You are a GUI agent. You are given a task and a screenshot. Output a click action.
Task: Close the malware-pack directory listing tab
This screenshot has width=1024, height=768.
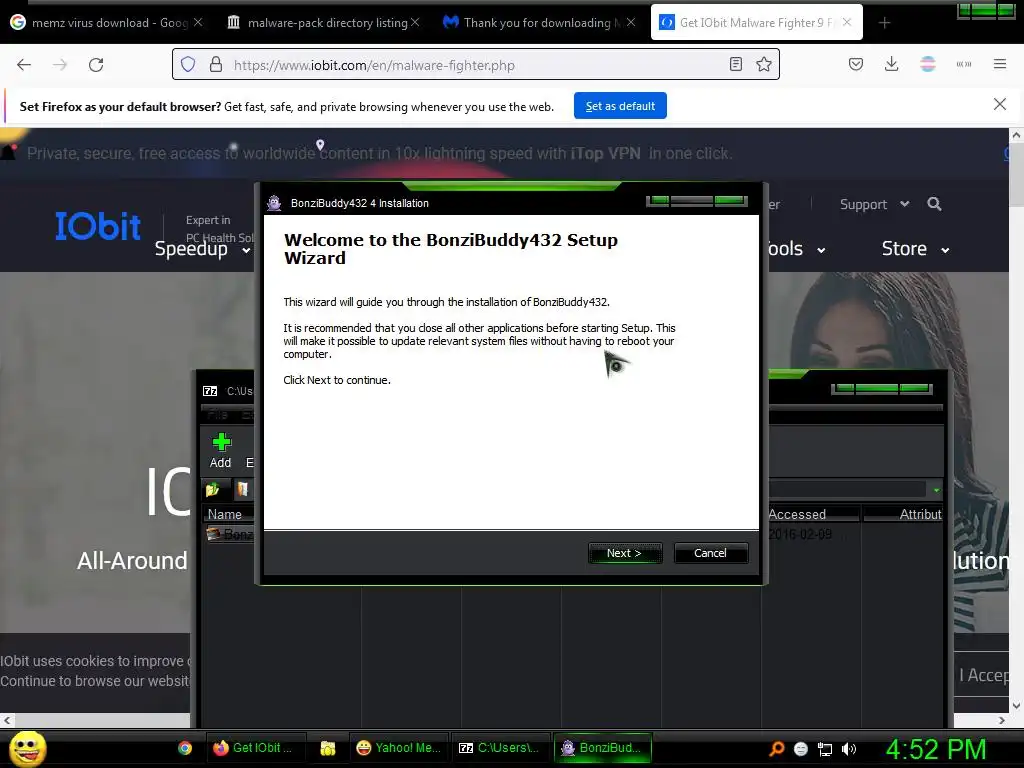tap(415, 22)
